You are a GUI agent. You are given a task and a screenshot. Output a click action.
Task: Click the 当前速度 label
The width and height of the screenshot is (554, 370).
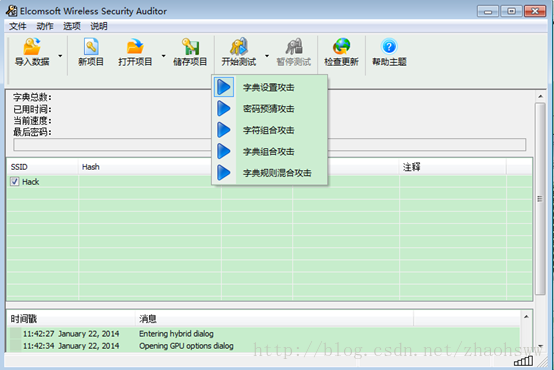click(32, 121)
